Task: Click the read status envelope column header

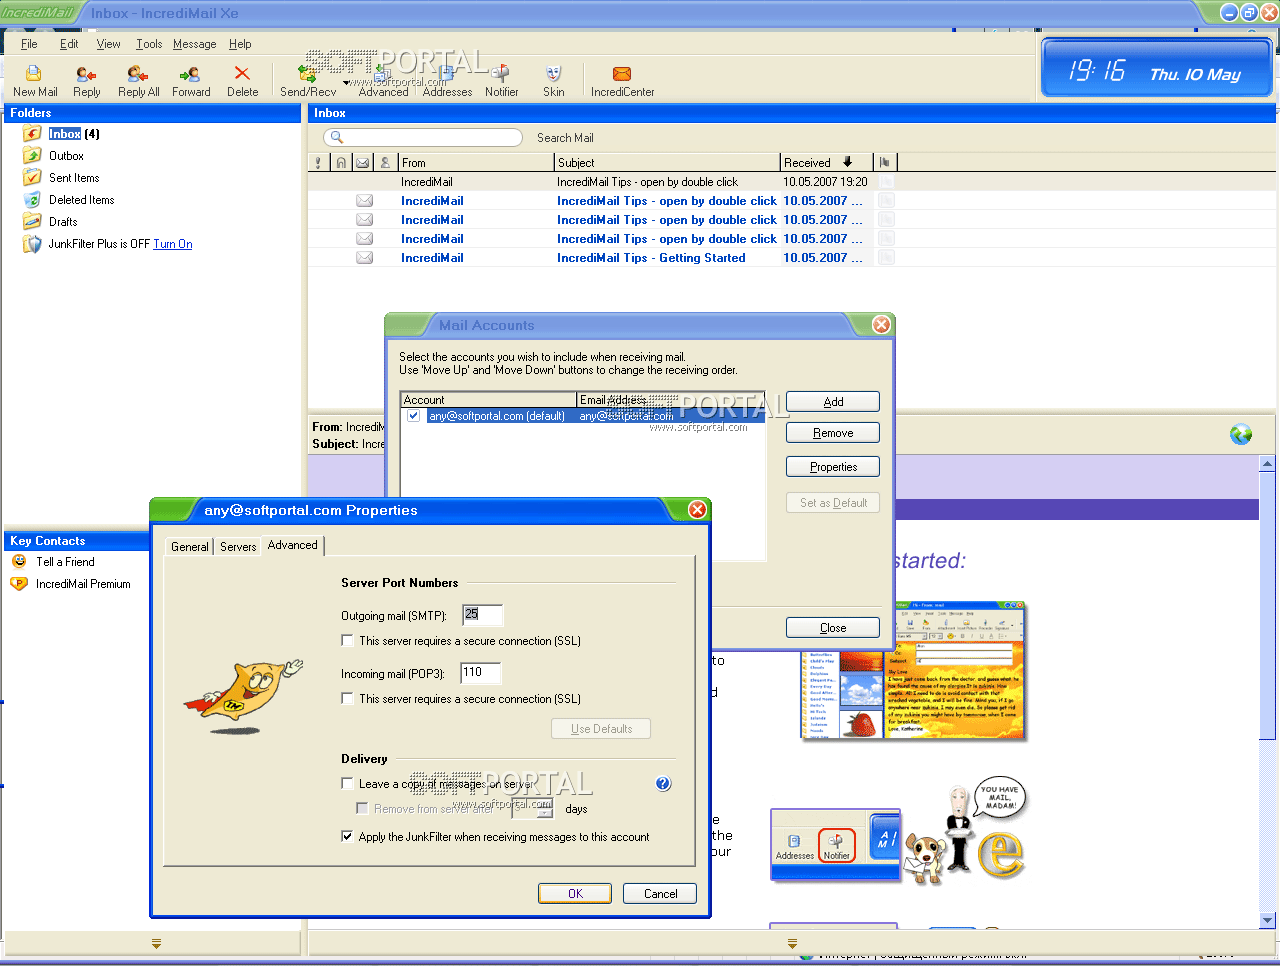Action: click(363, 162)
